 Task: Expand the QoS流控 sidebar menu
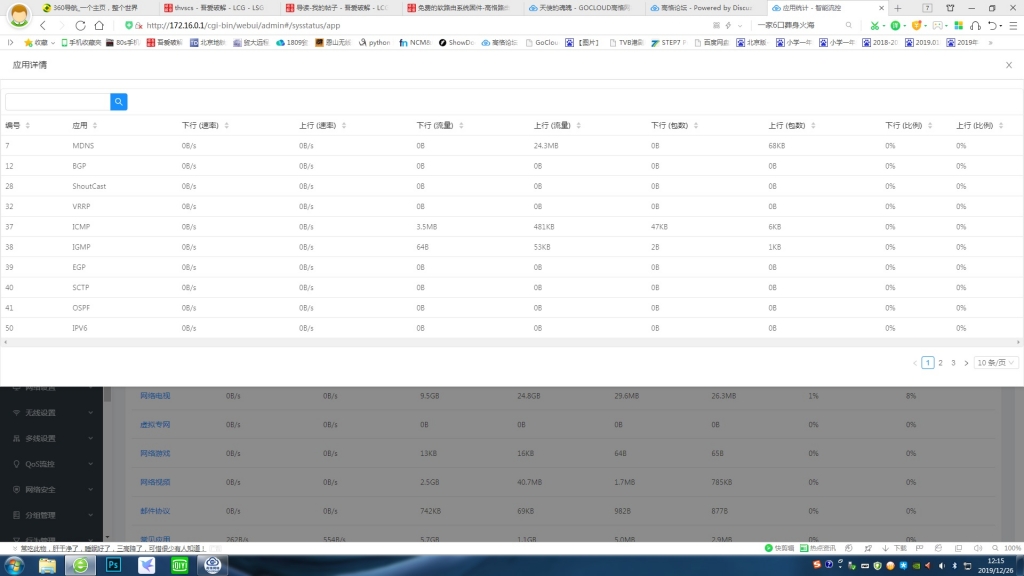click(x=52, y=464)
